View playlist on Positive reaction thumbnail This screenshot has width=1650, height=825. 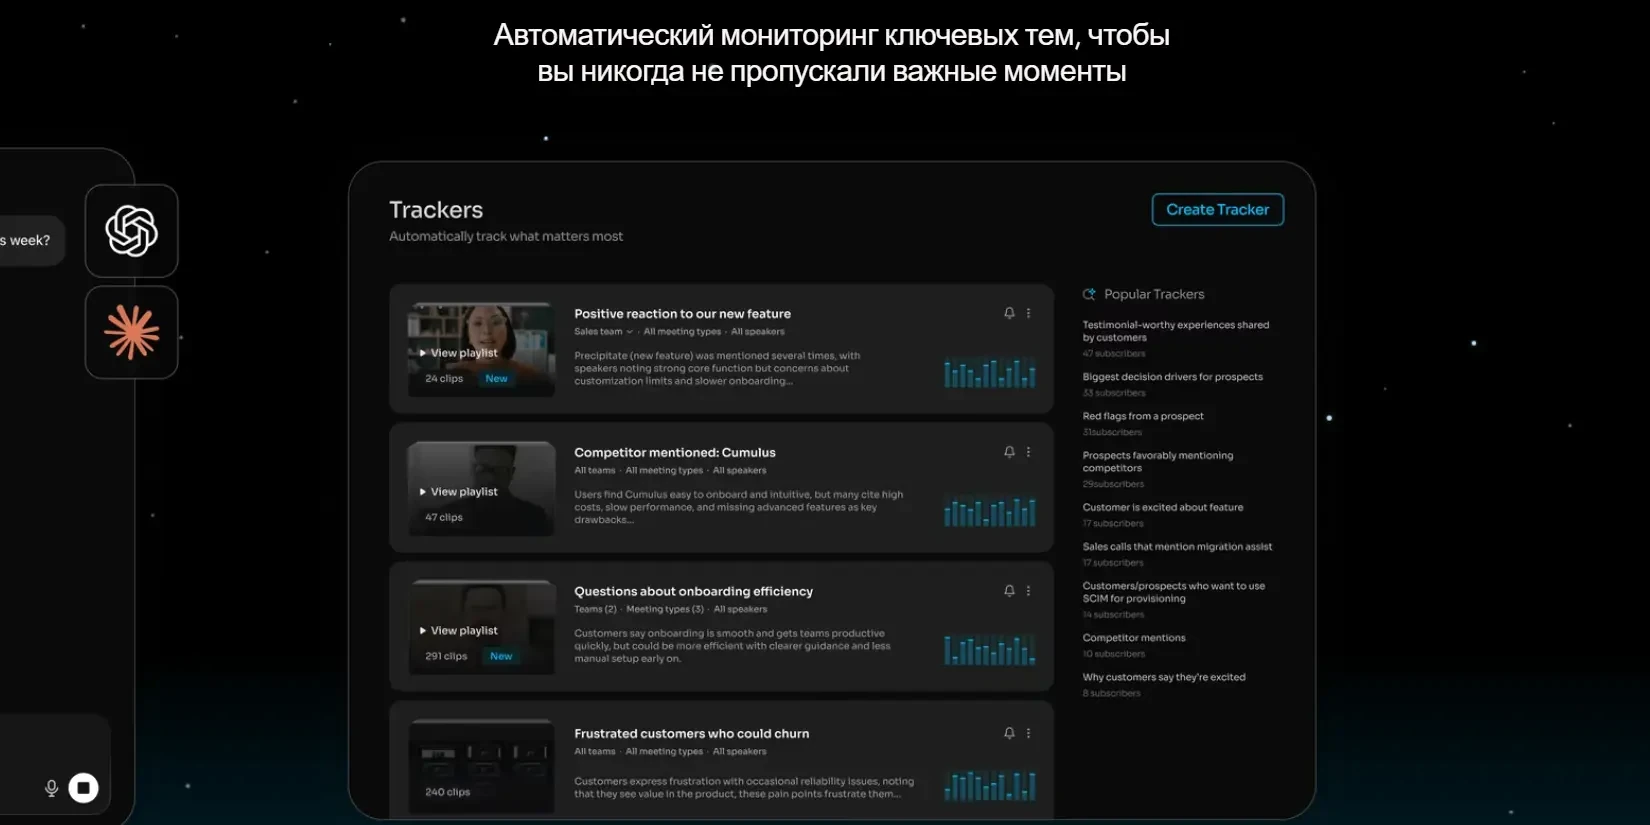pyautogui.click(x=458, y=353)
